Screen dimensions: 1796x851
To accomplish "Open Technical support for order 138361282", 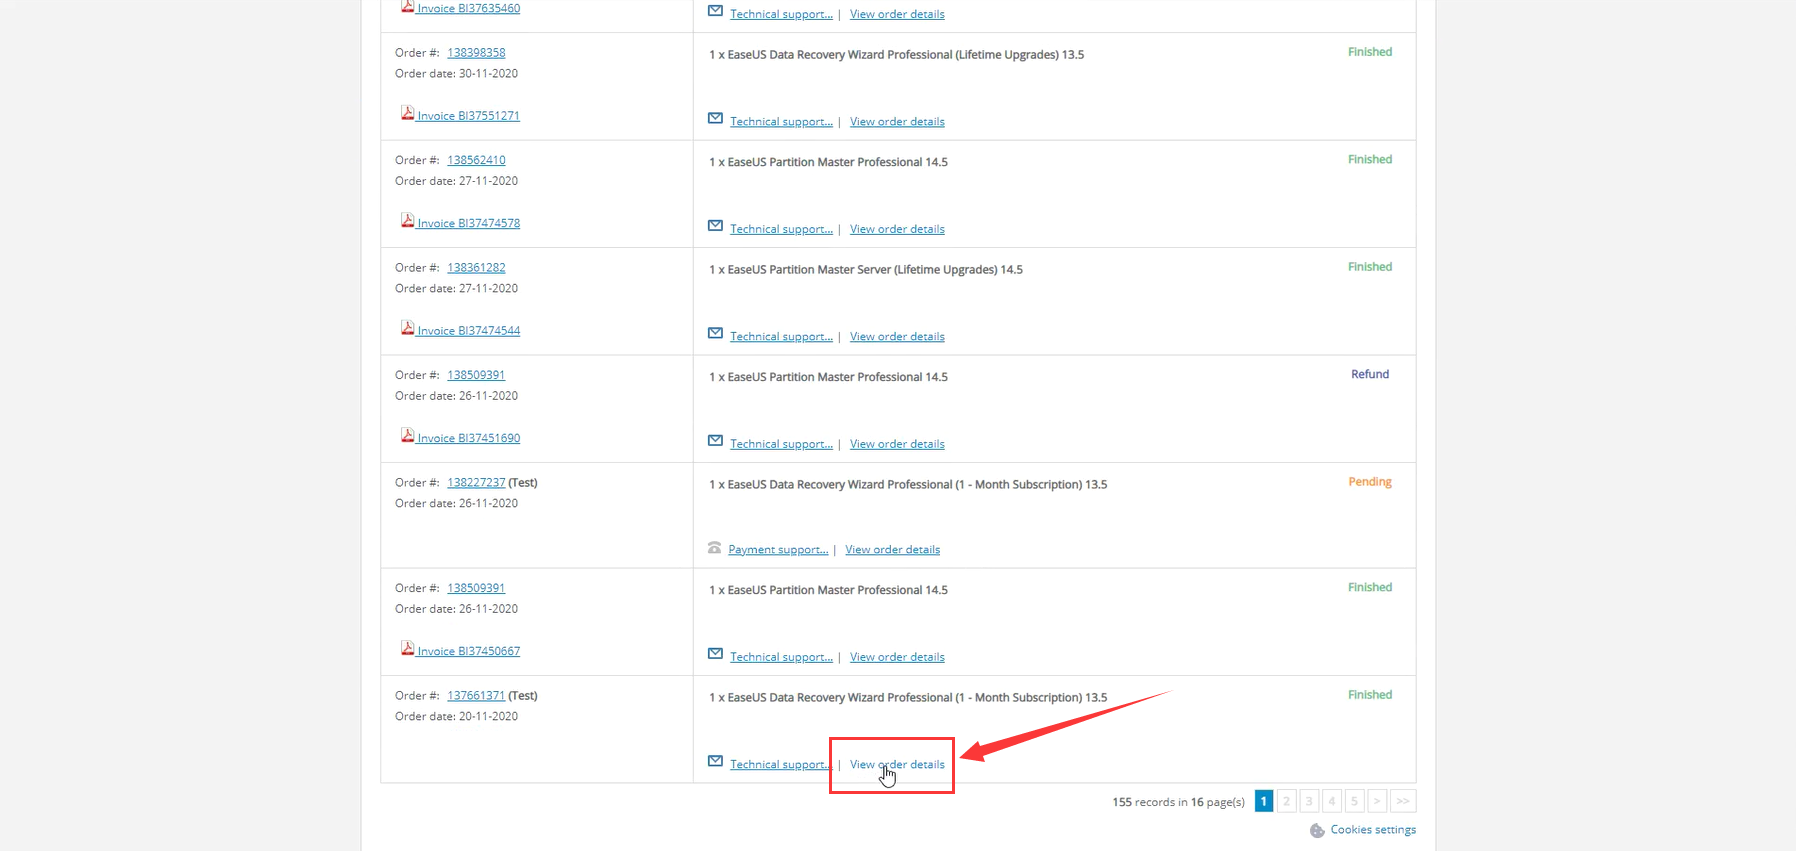I will click(x=781, y=337).
